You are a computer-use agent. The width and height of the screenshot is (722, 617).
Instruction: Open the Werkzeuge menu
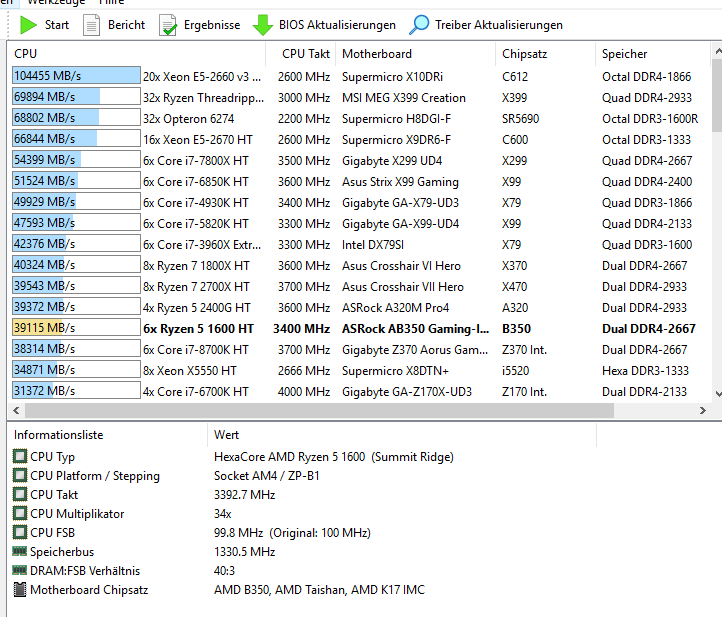pyautogui.click(x=56, y=2)
